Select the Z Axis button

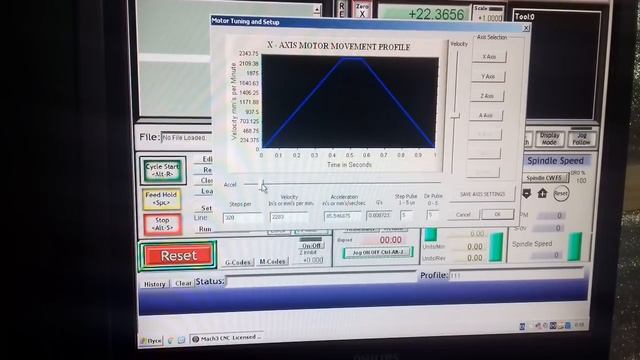pos(487,96)
